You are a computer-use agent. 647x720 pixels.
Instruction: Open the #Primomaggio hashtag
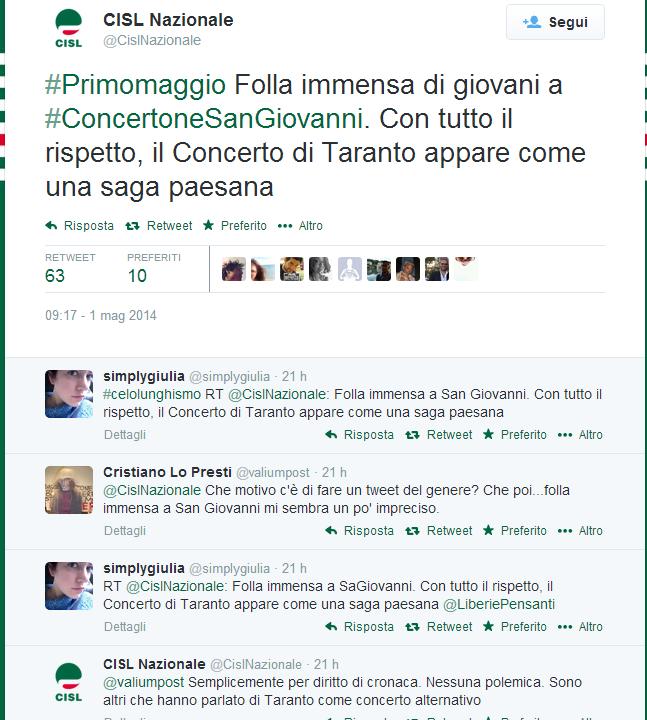(135, 85)
